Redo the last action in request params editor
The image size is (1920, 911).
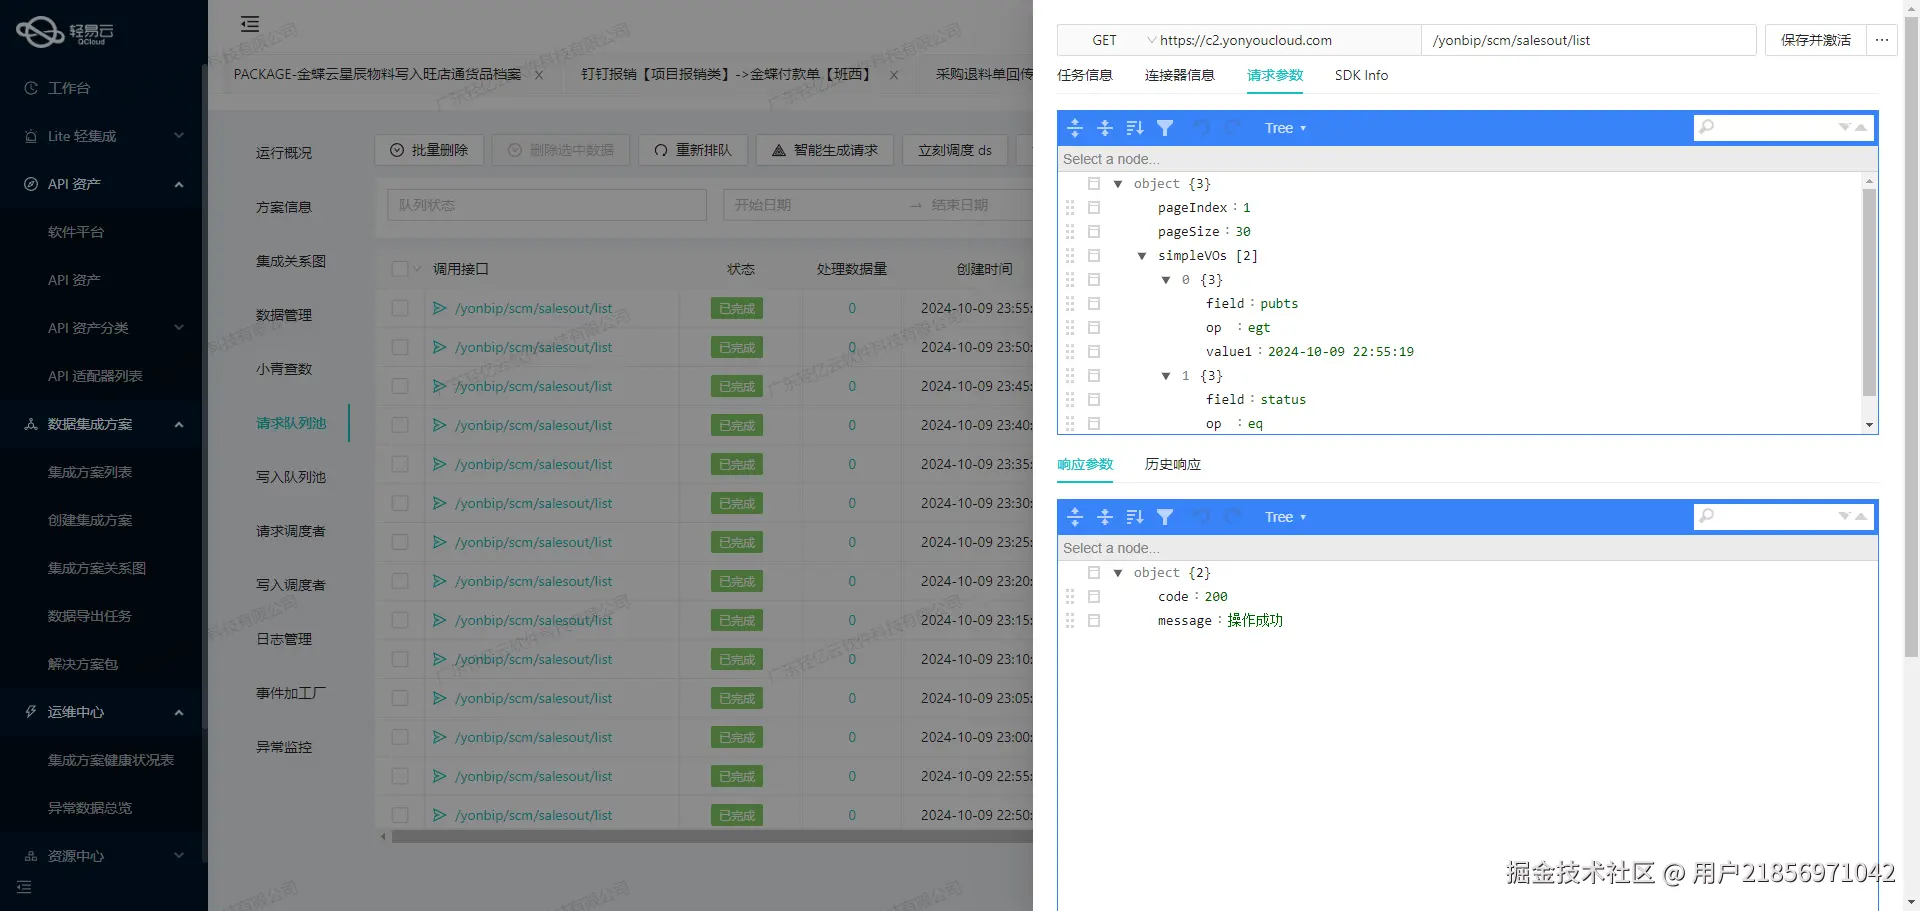coord(1233,128)
